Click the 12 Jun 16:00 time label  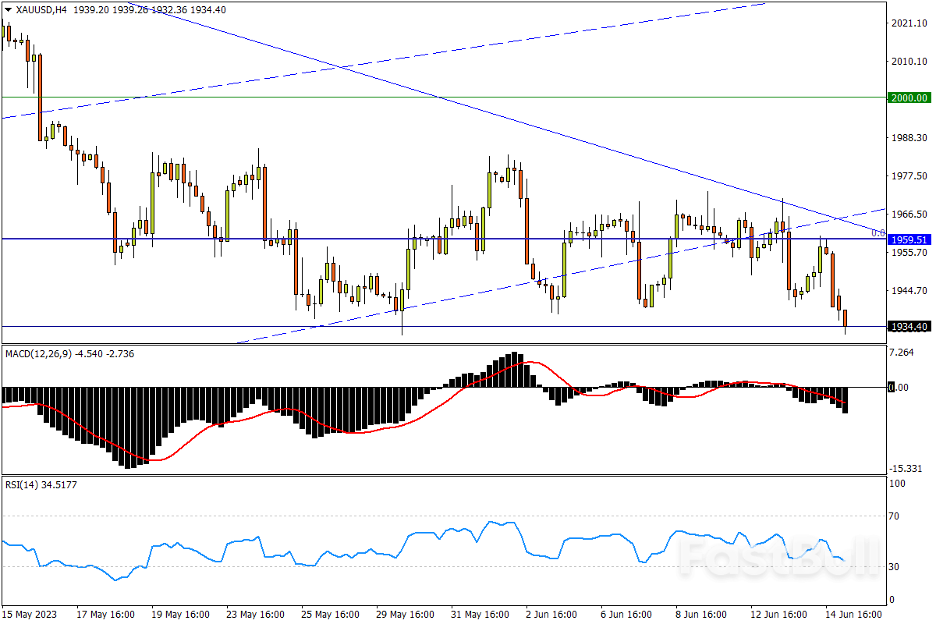[x=779, y=614]
